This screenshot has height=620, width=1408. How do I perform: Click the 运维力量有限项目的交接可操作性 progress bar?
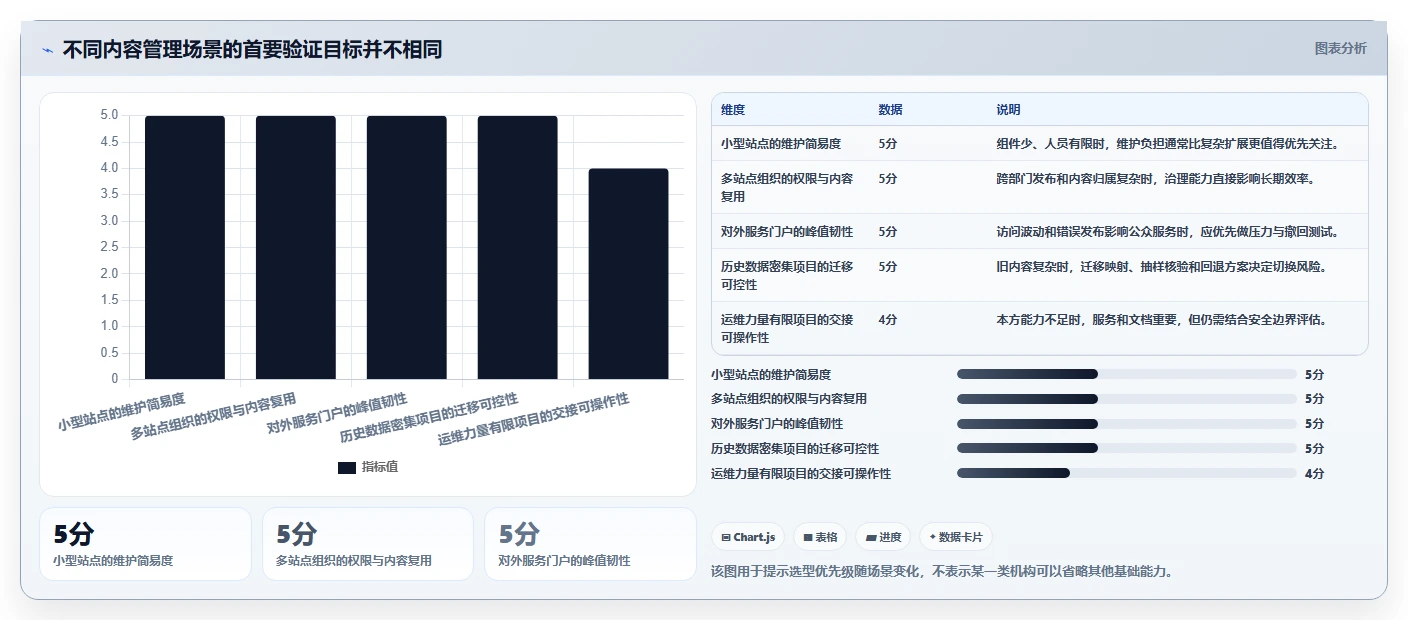(1126, 473)
